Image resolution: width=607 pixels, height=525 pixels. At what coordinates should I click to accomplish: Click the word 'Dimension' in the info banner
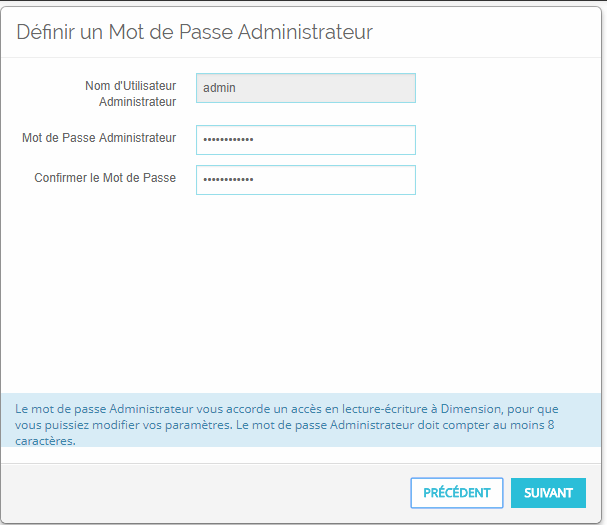tap(471, 409)
